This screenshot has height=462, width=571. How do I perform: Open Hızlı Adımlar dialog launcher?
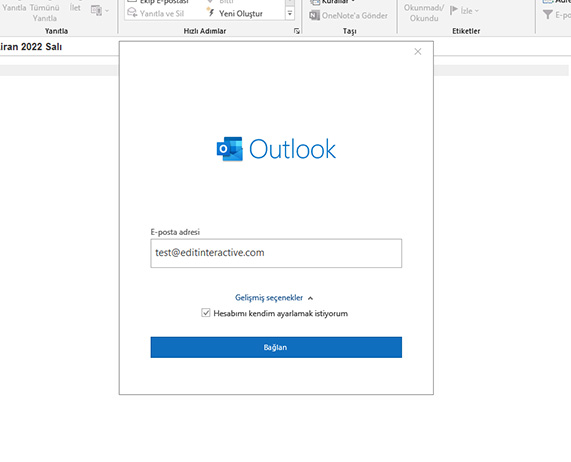297,31
